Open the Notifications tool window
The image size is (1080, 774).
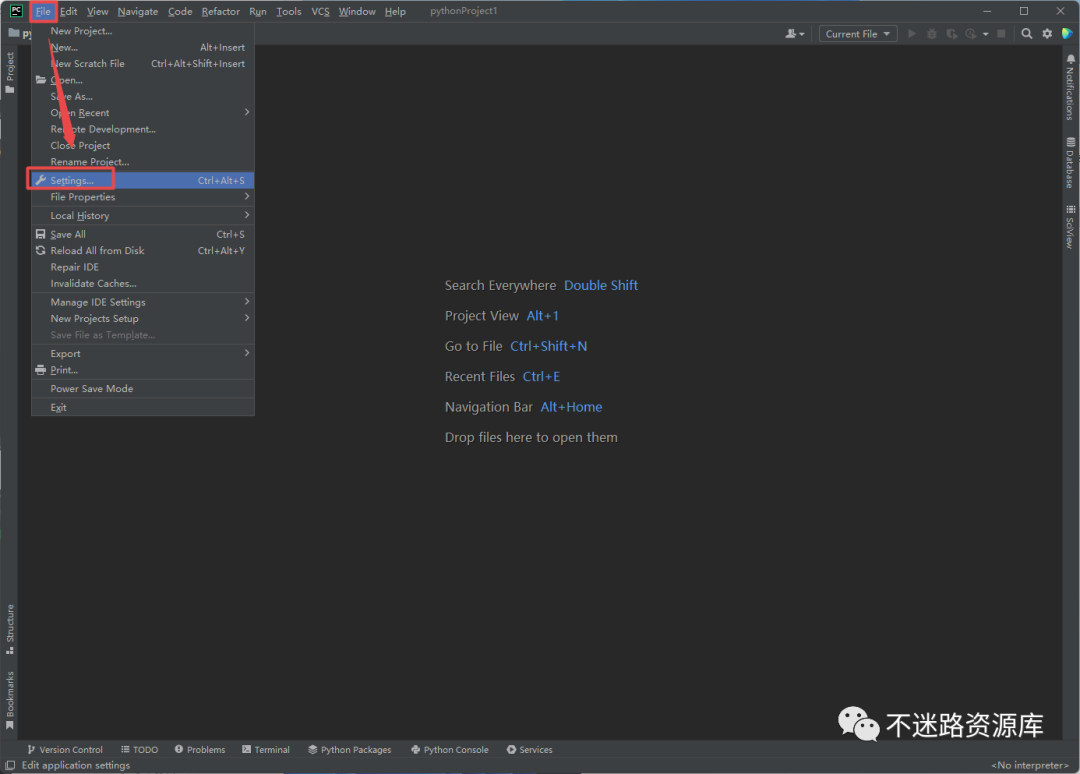(1070, 87)
